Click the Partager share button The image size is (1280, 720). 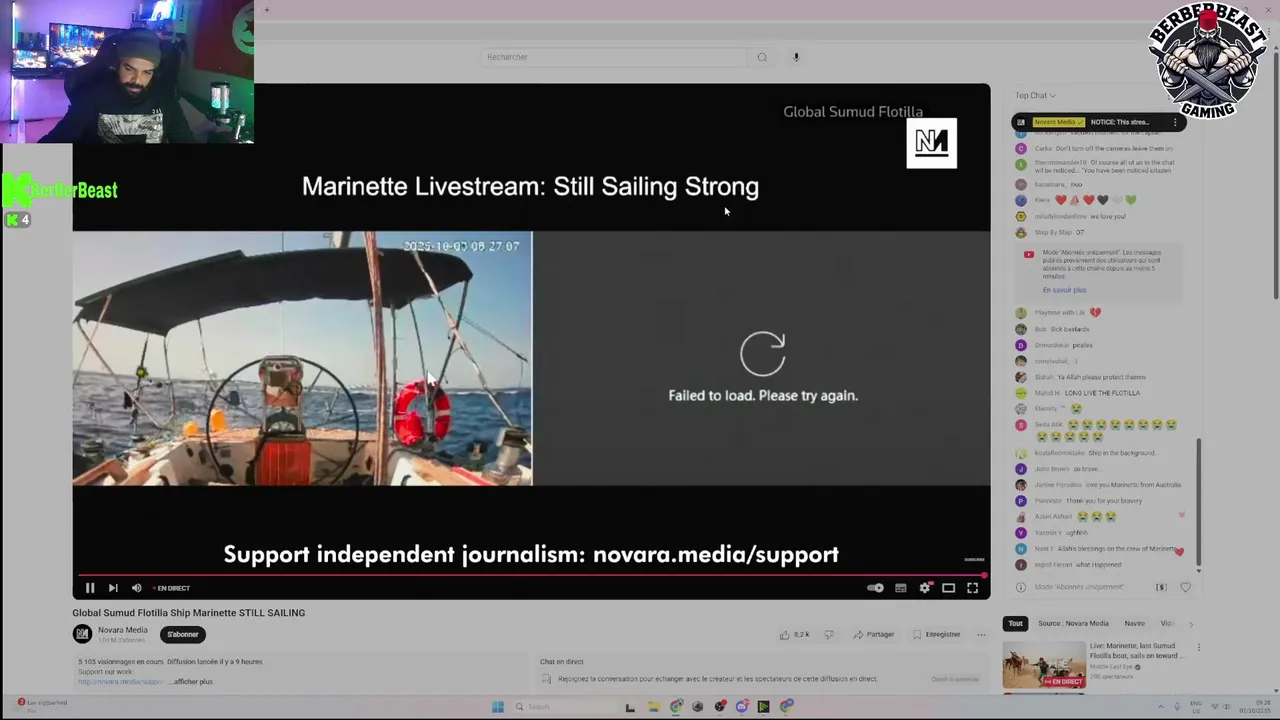tap(874, 634)
